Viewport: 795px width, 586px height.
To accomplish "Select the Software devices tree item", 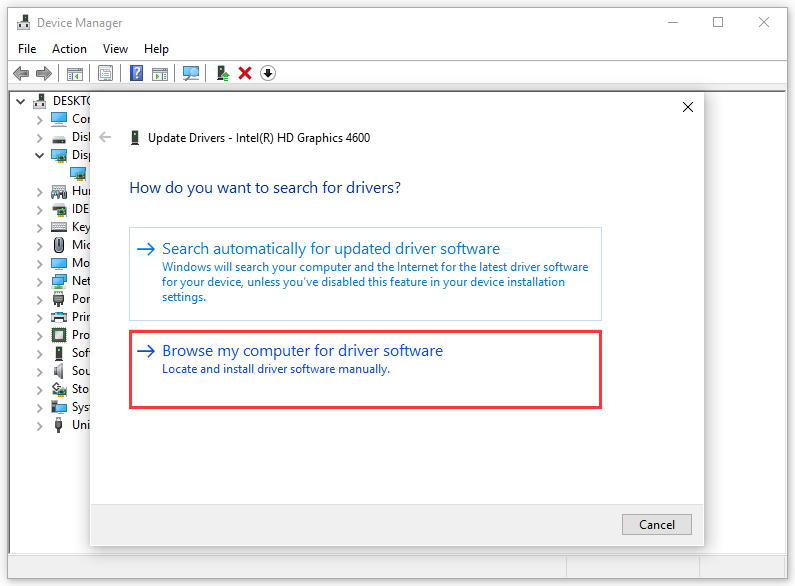I will pyautogui.click(x=81, y=353).
